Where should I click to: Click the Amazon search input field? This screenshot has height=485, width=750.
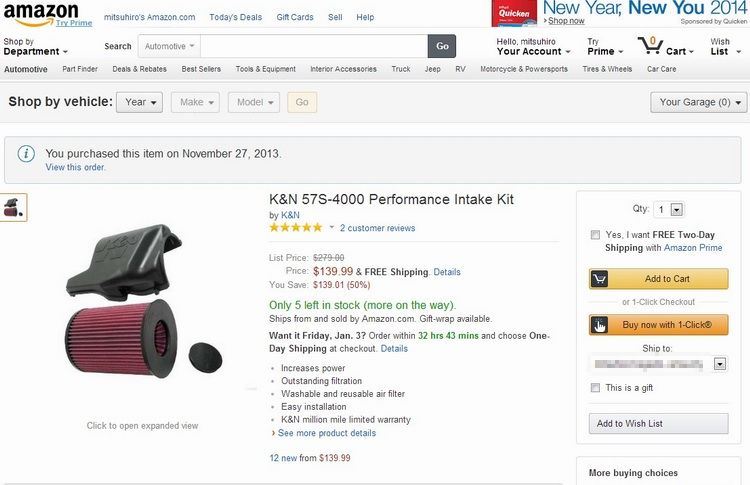tap(314, 46)
